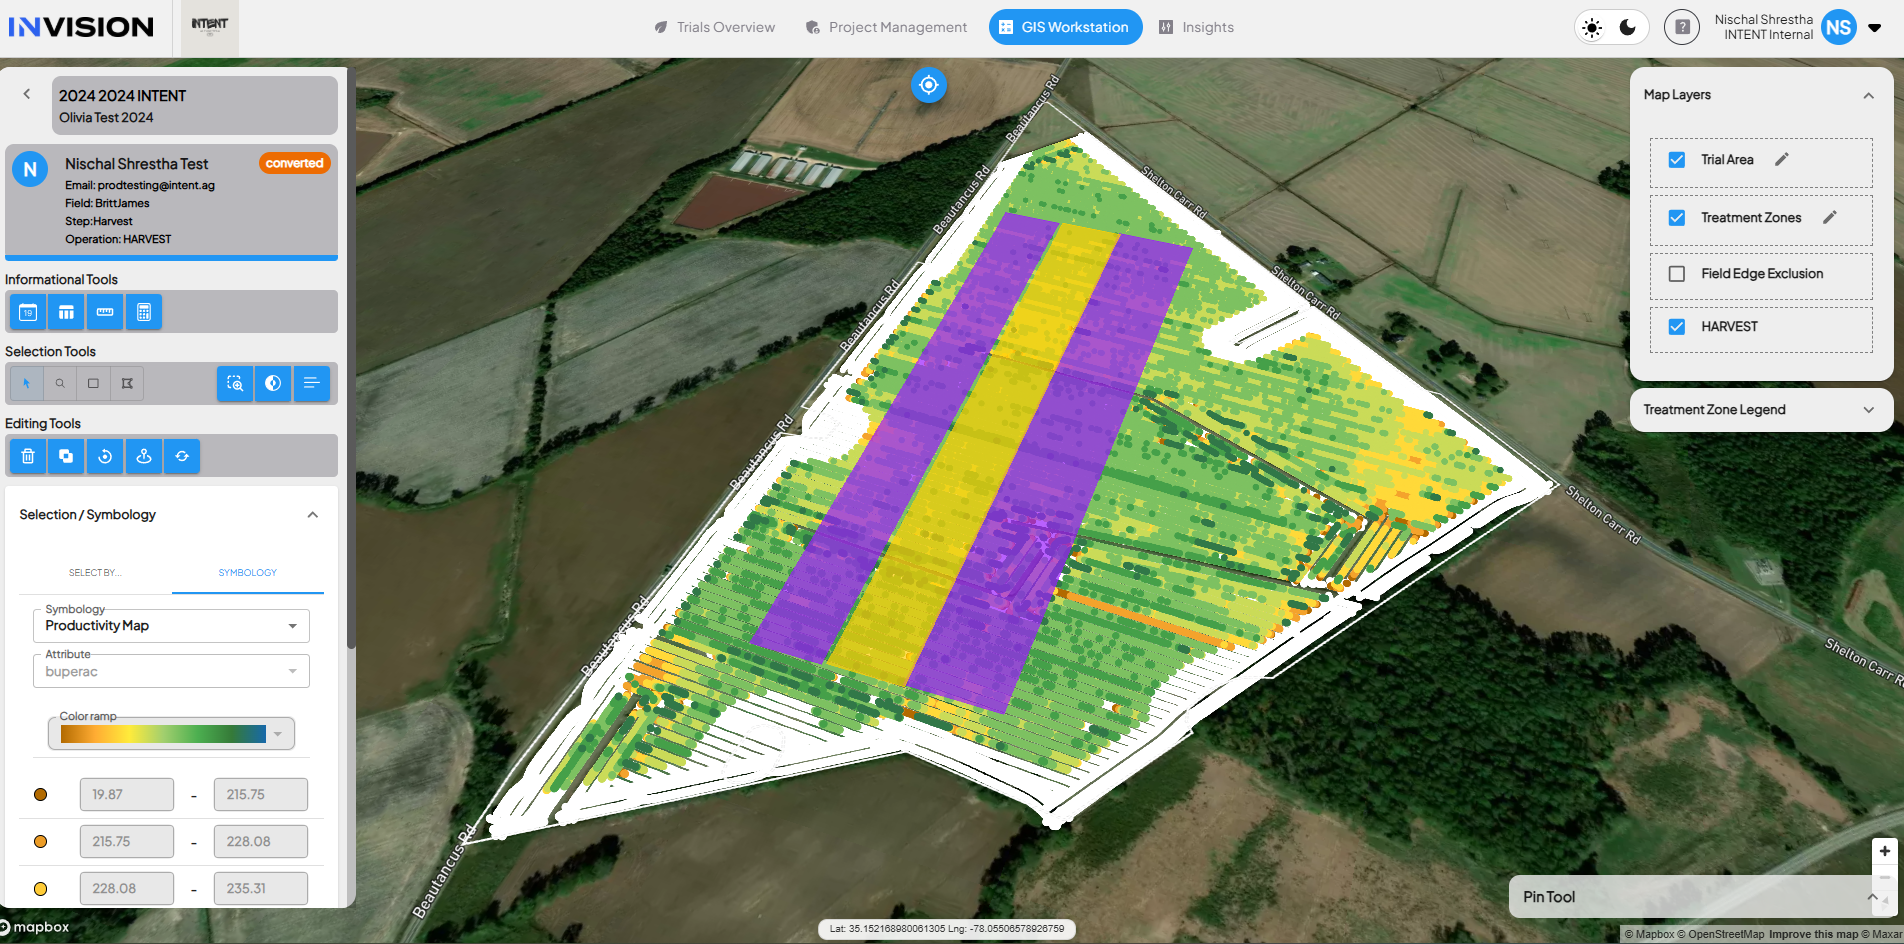Open the calculator tool
1904x944 pixels.
[x=144, y=312]
